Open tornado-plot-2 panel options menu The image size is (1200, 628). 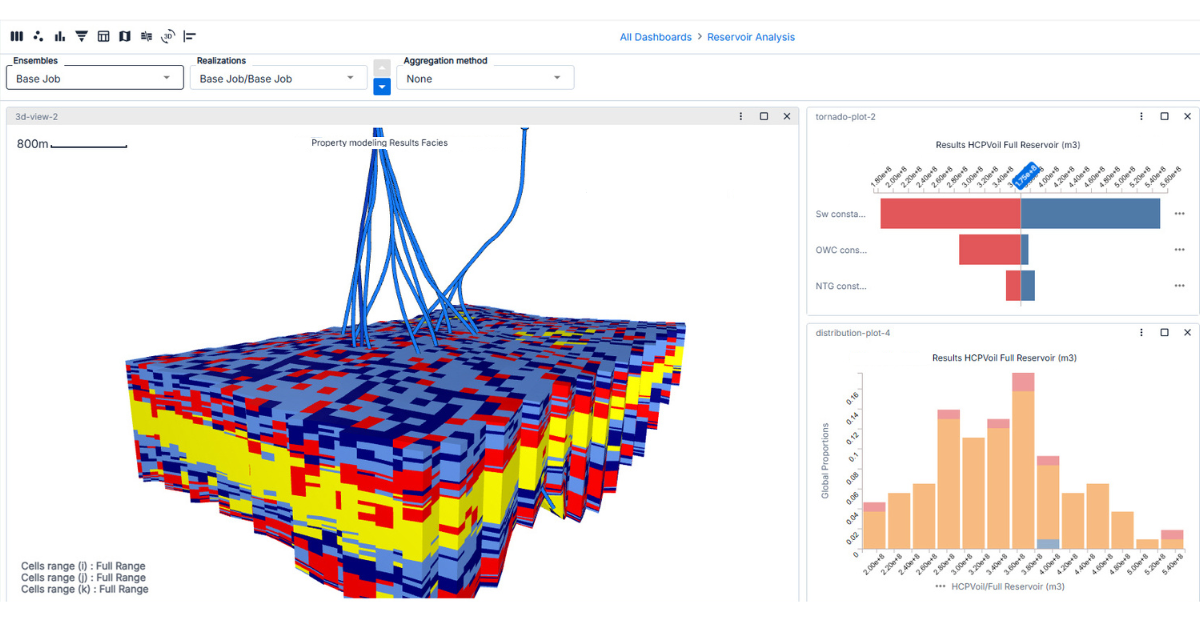point(1141,117)
